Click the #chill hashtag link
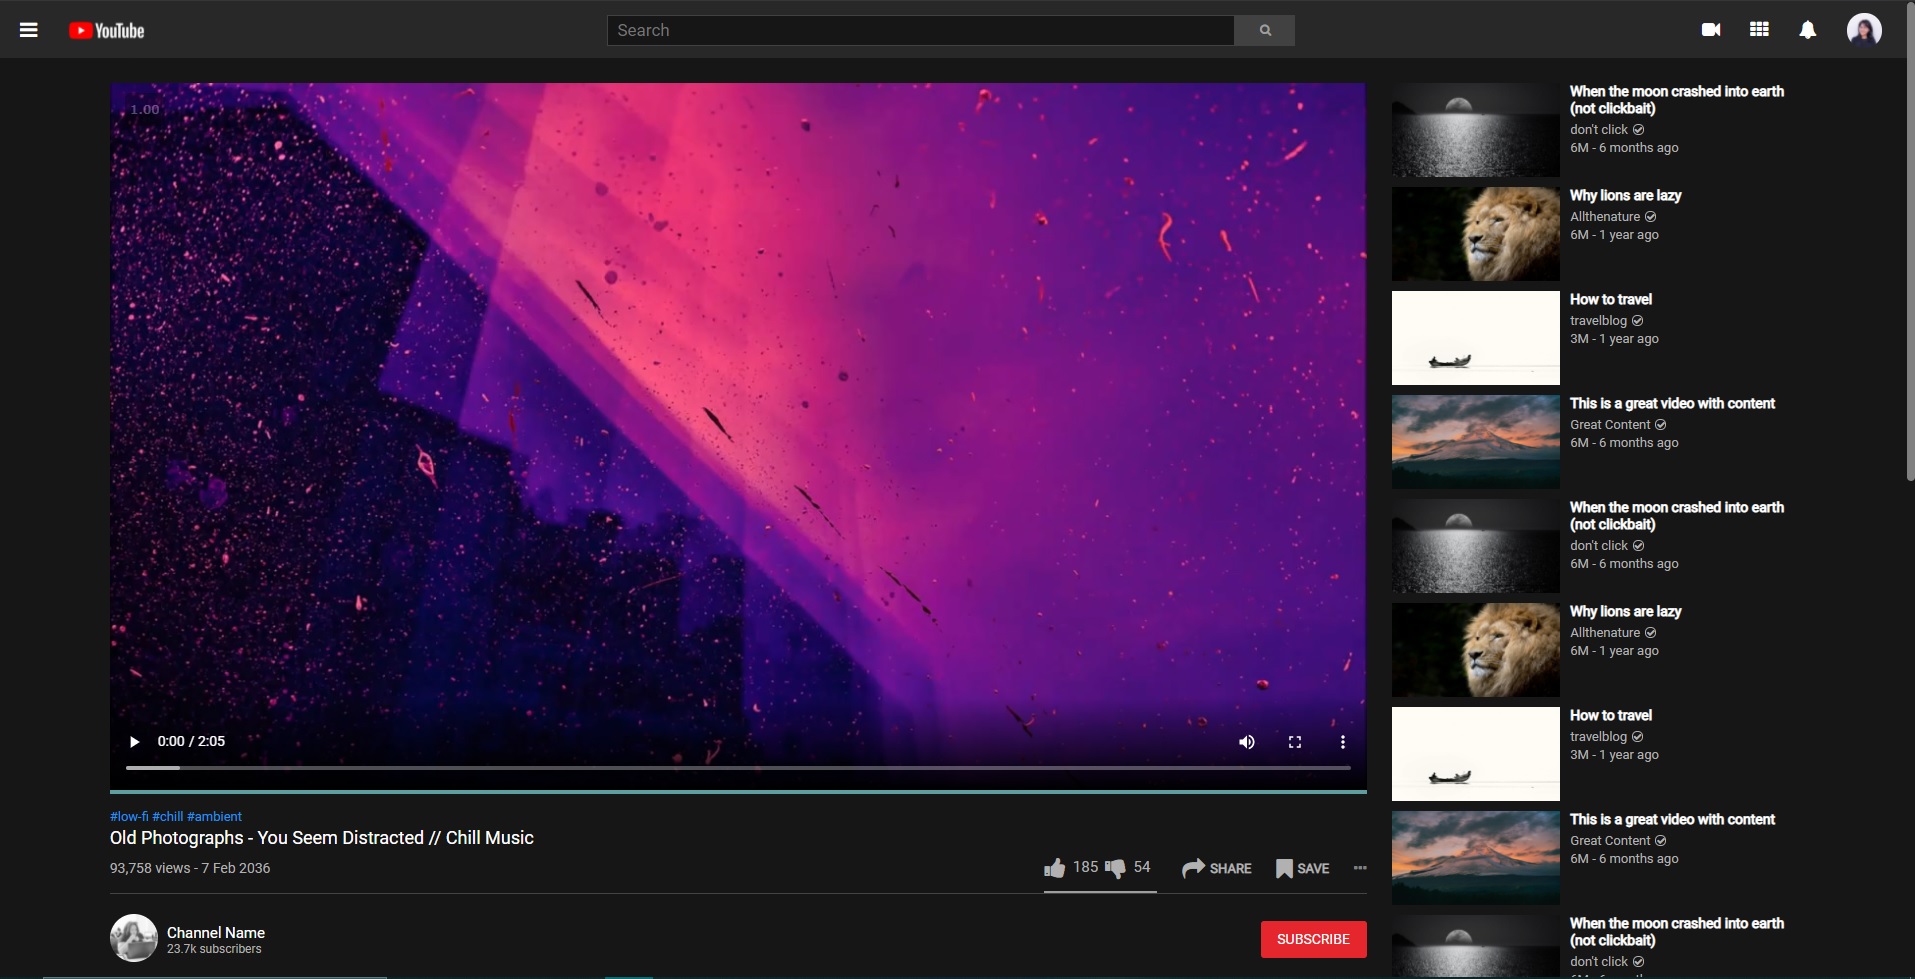The width and height of the screenshot is (1915, 979). coord(168,816)
